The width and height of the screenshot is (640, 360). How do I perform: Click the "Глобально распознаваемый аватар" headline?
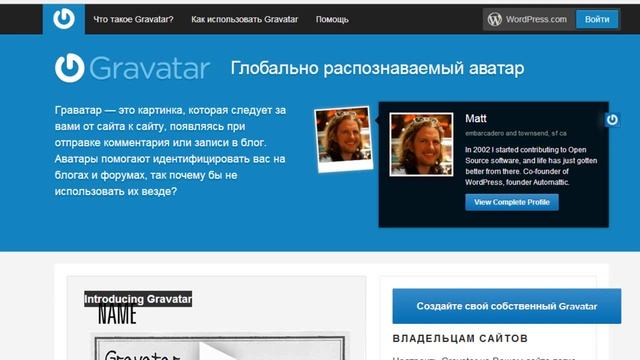click(377, 68)
